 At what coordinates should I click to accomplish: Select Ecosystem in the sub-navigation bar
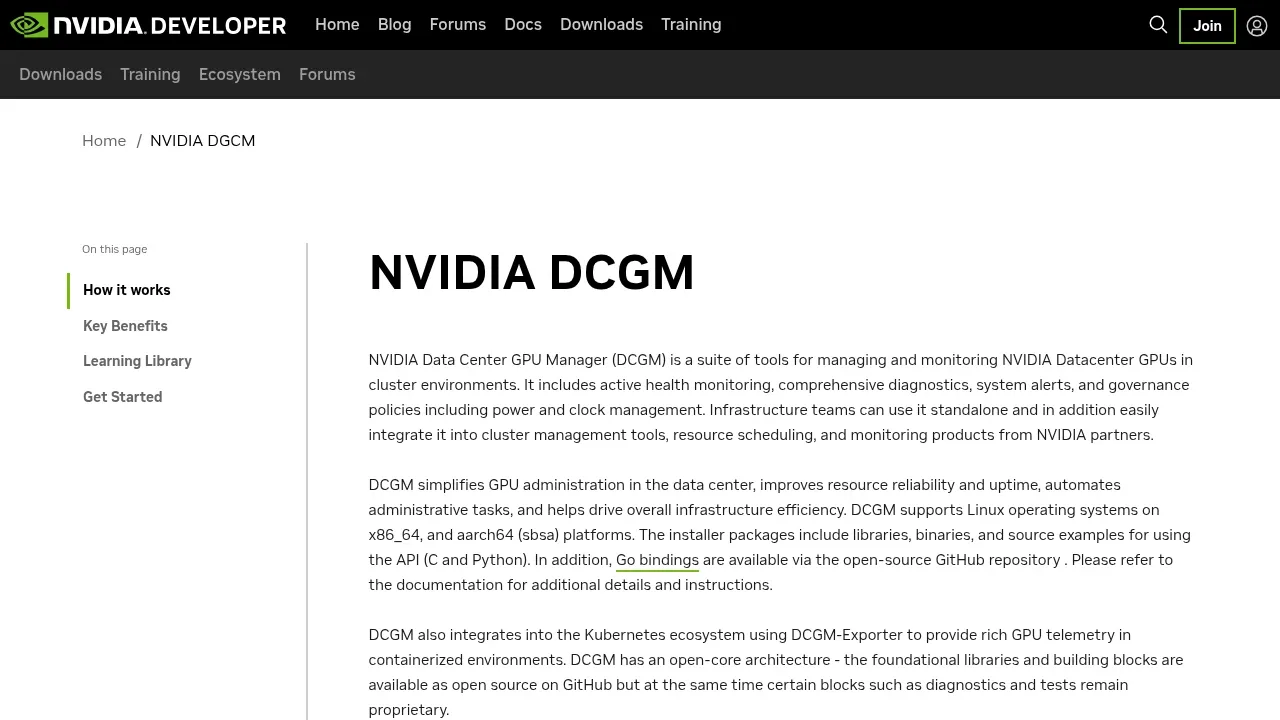[240, 75]
